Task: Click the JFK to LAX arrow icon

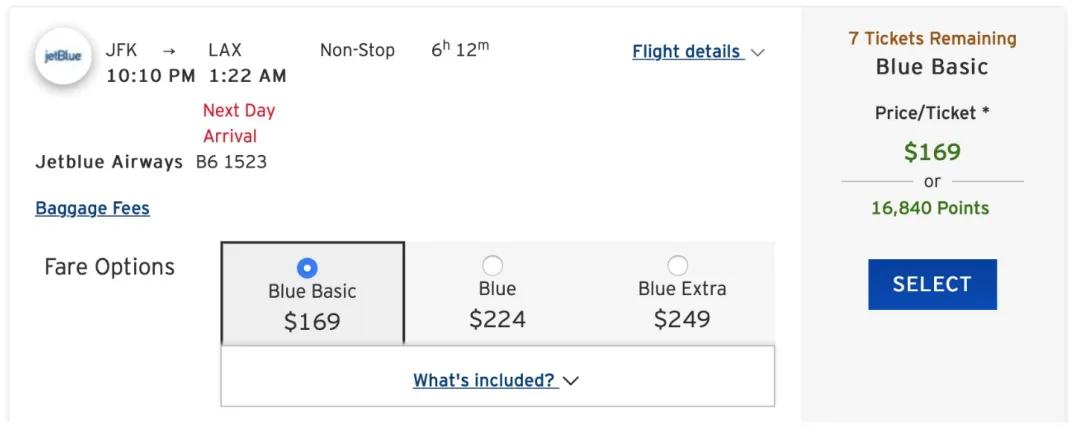Action: (169, 51)
